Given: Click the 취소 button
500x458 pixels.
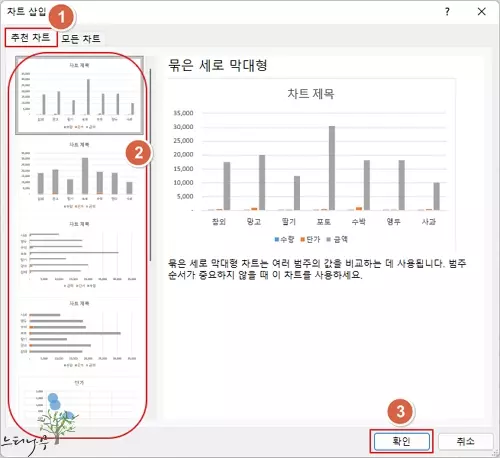Looking at the screenshot, I should 465,441.
